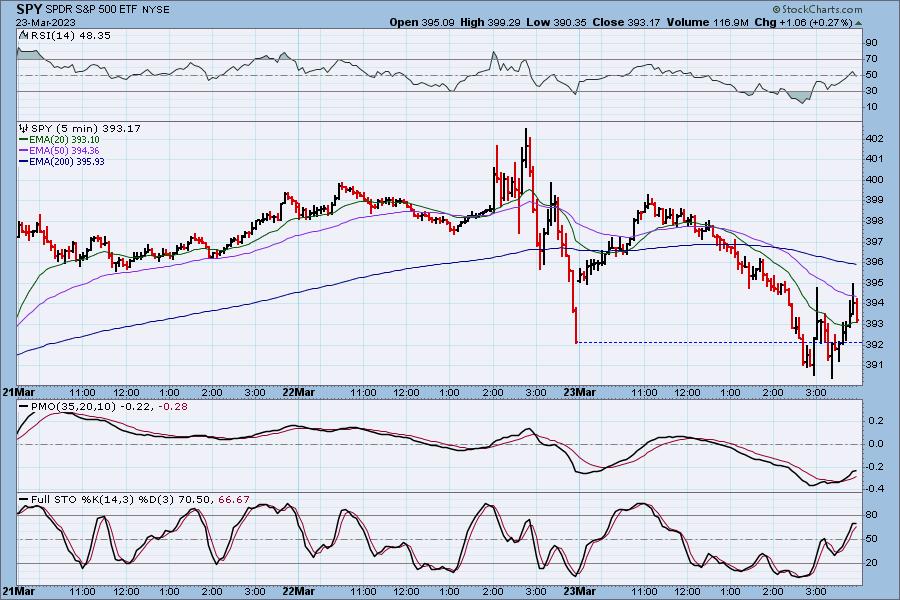Select the dark blue EMA(200) legend swatch
This screenshot has height=600, width=900.
24,161
